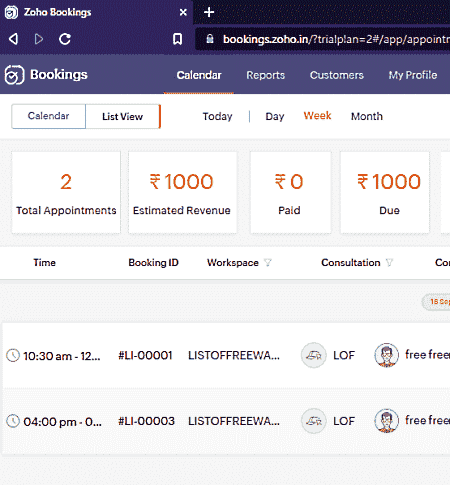Click the consultation icon in #LI-00001 row

click(313, 355)
